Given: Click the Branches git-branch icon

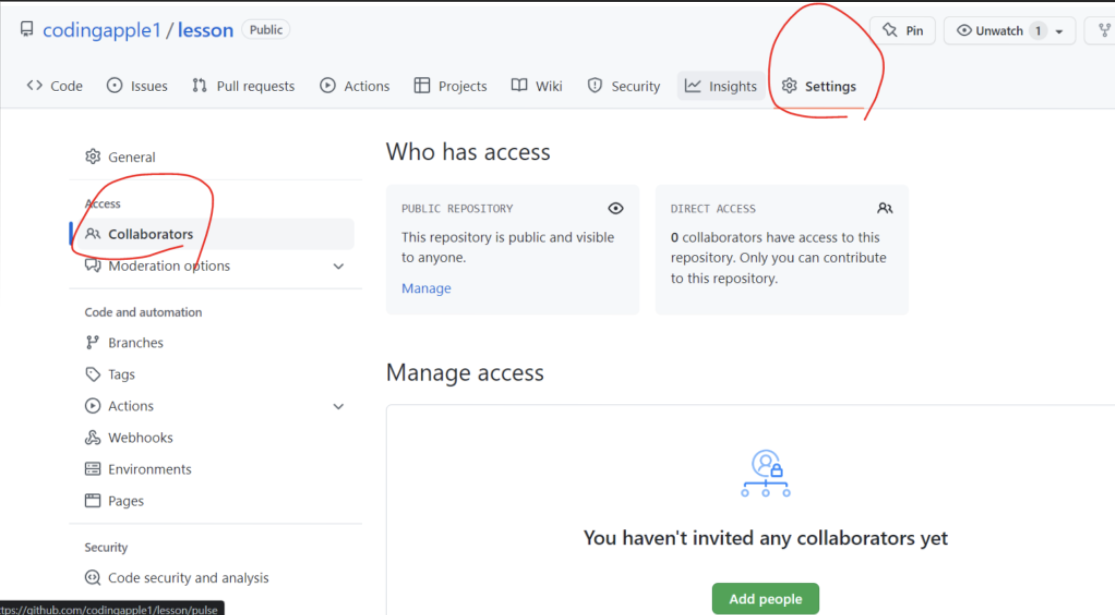Looking at the screenshot, I should click(92, 343).
